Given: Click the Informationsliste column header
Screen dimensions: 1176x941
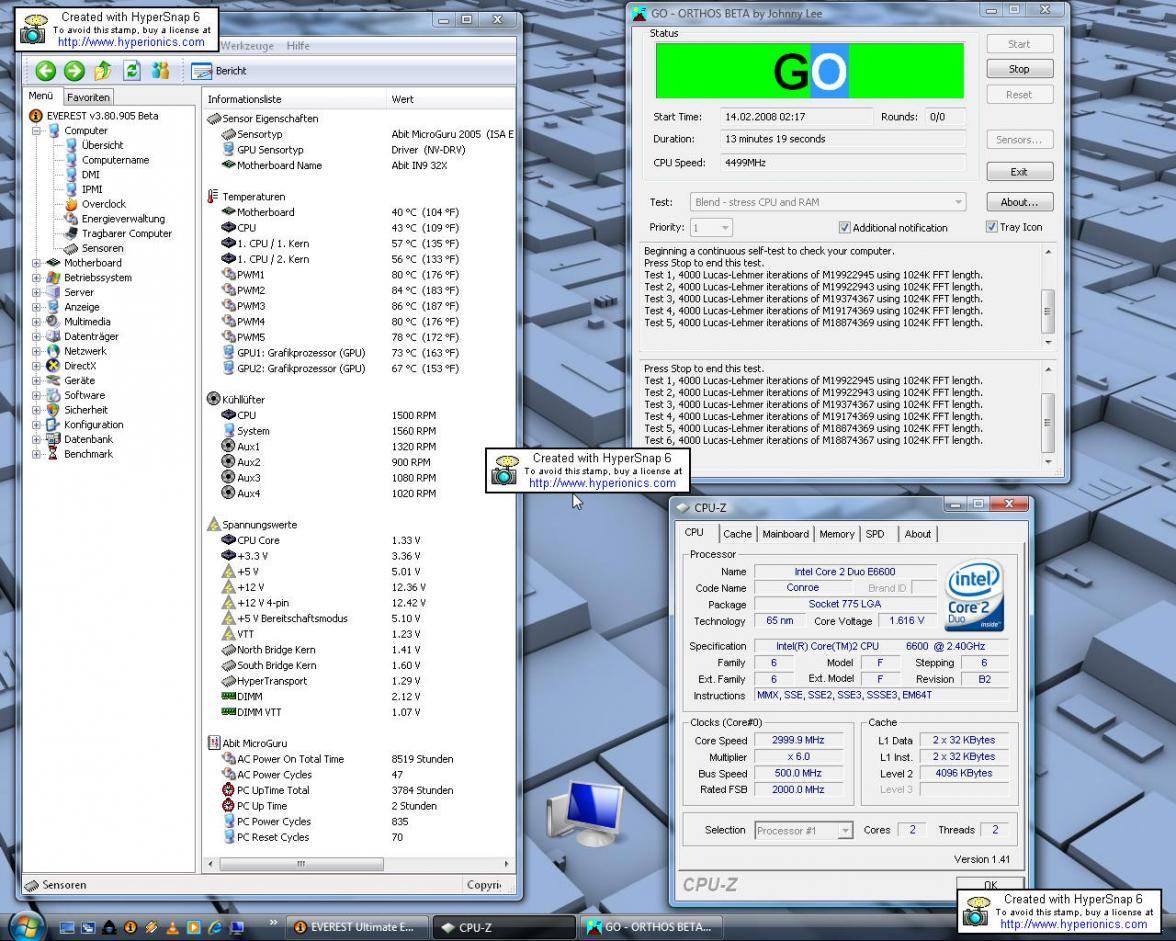Looking at the screenshot, I should tap(294, 99).
